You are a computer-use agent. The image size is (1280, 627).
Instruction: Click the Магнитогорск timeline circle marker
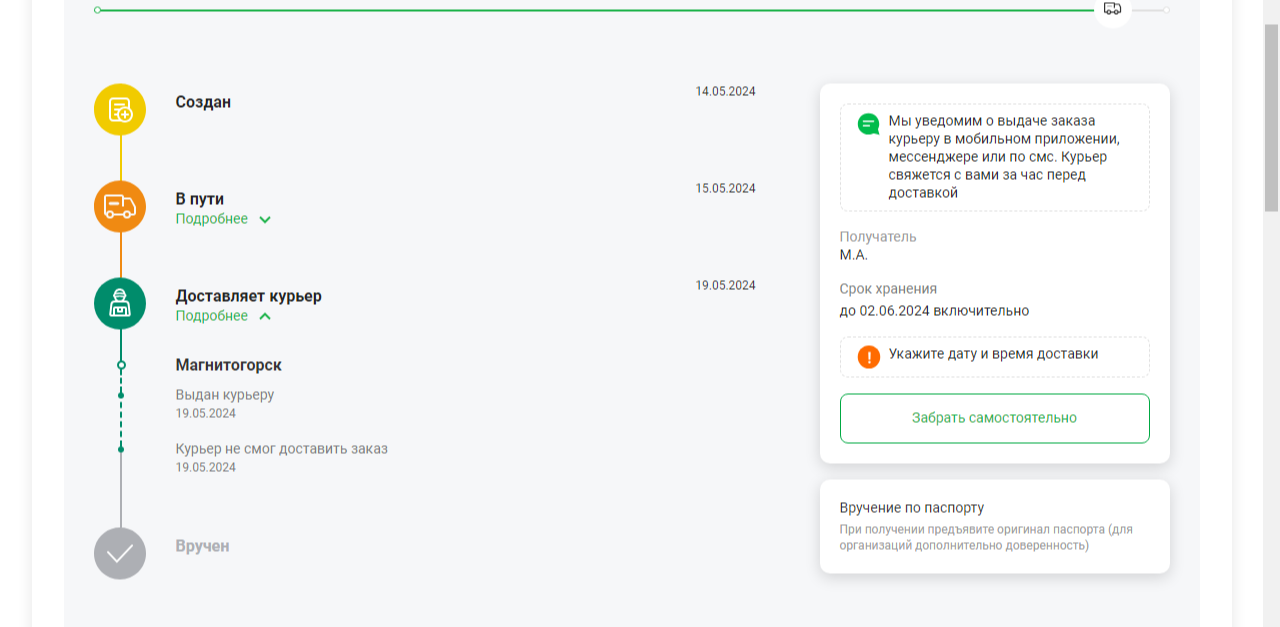pyautogui.click(x=121, y=366)
